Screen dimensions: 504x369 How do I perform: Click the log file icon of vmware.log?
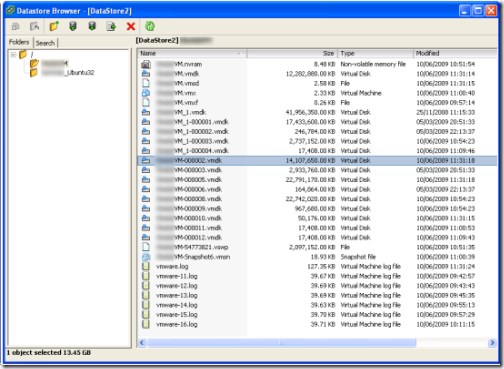[x=146, y=266]
